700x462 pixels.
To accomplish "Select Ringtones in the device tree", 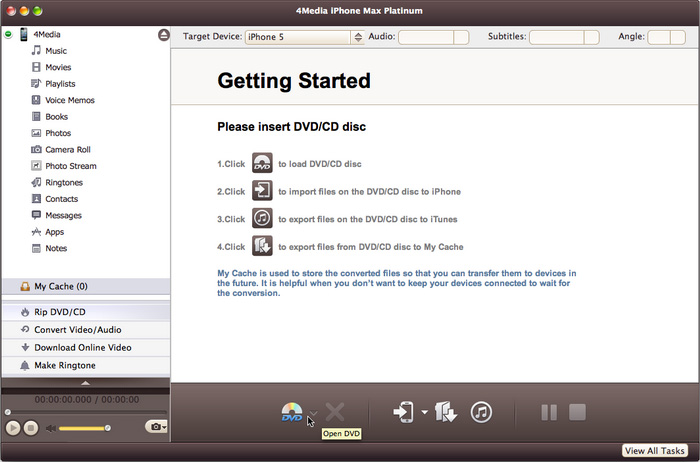I will point(63,182).
